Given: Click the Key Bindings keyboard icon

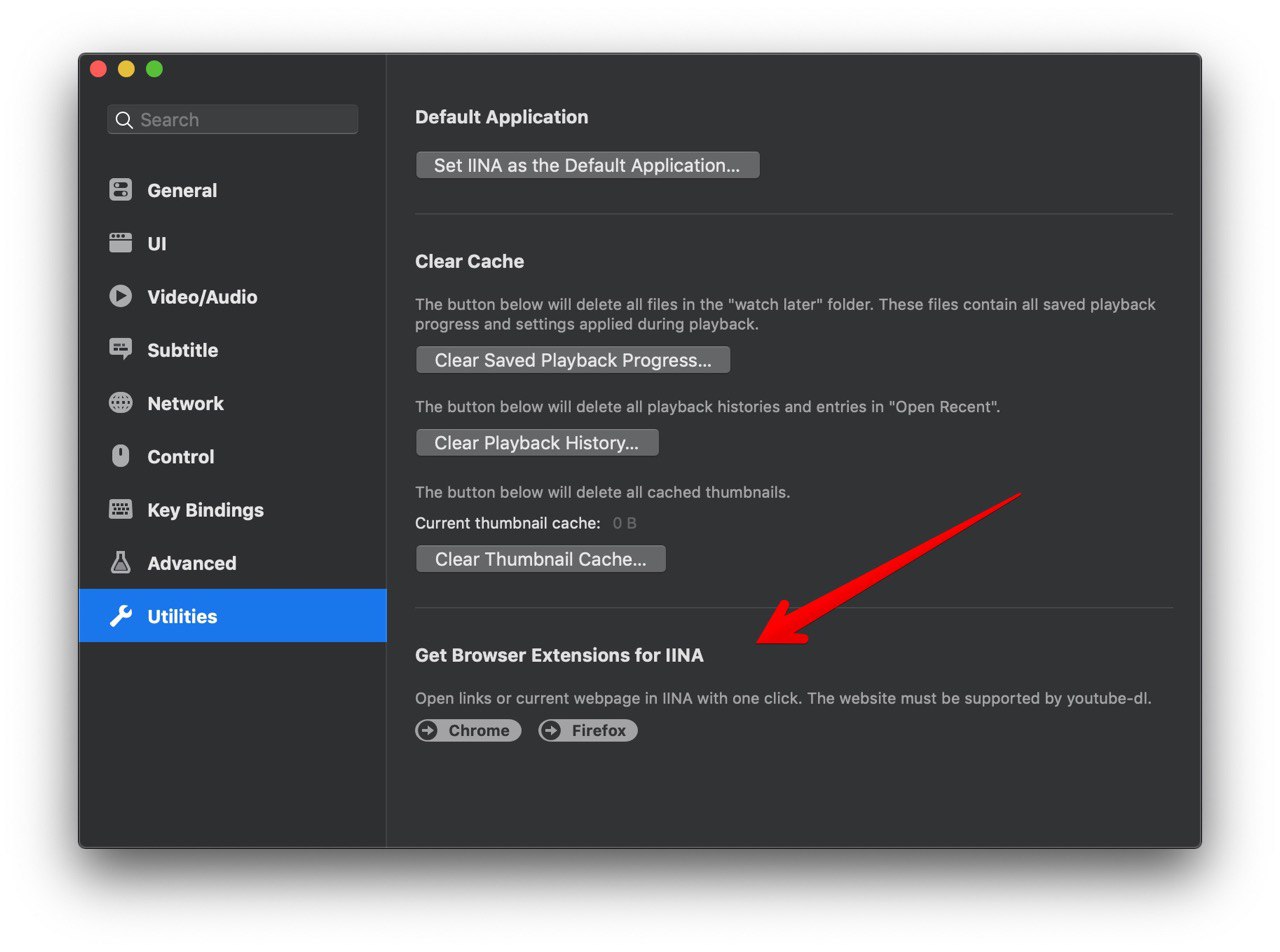Looking at the screenshot, I should [x=121, y=509].
